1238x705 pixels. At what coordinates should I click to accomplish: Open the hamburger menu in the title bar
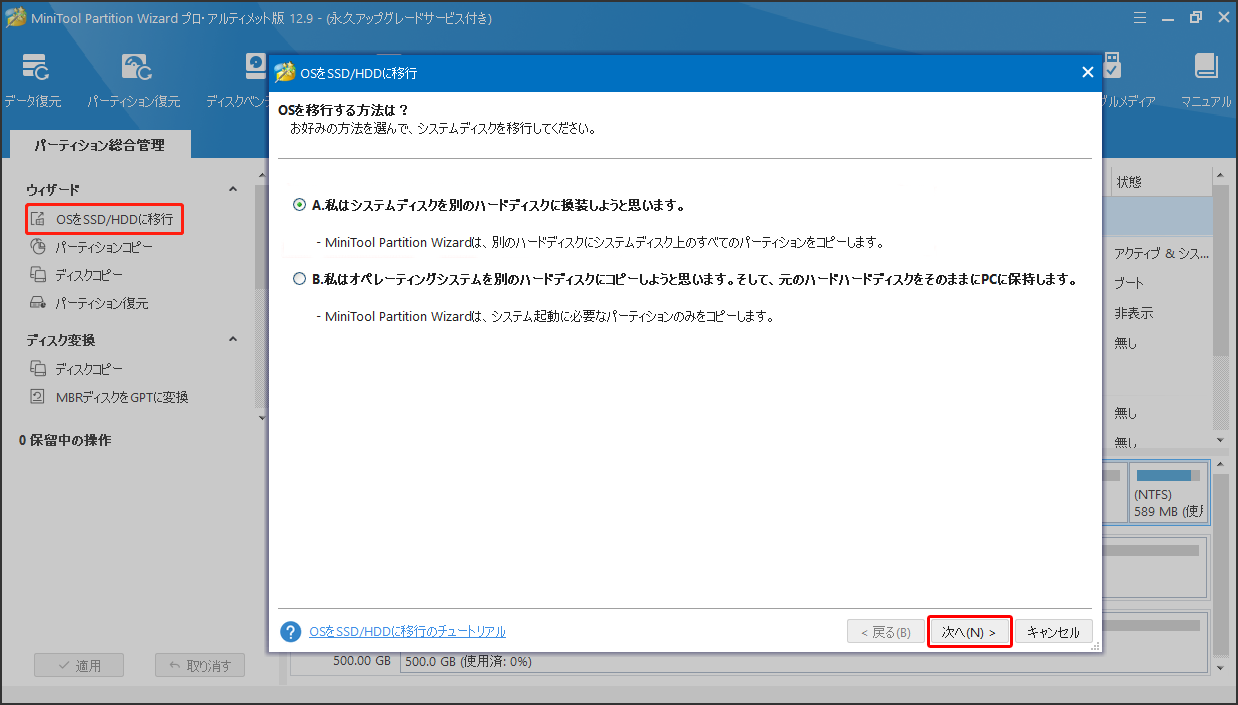1139,16
